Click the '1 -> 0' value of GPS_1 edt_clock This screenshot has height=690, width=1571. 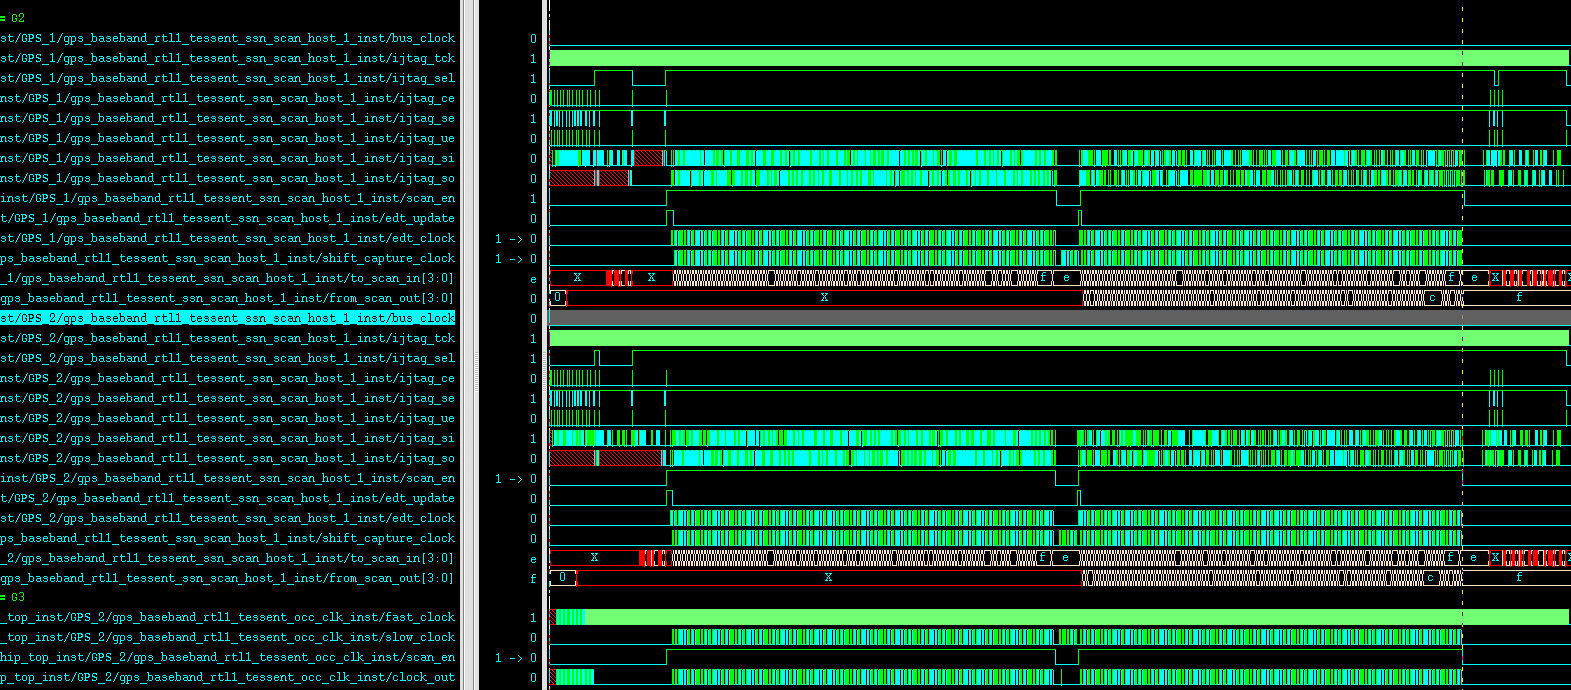[x=515, y=238]
